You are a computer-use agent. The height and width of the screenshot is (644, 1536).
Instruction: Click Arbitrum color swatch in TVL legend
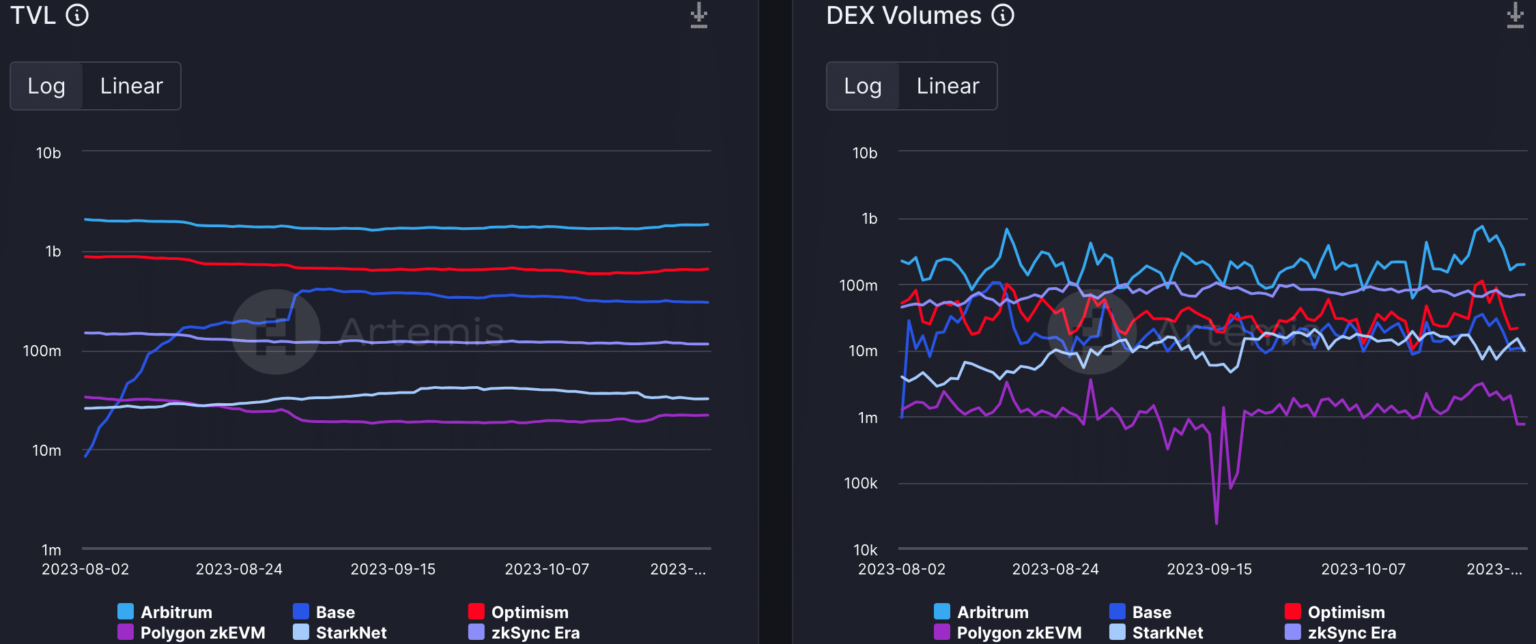coord(125,612)
